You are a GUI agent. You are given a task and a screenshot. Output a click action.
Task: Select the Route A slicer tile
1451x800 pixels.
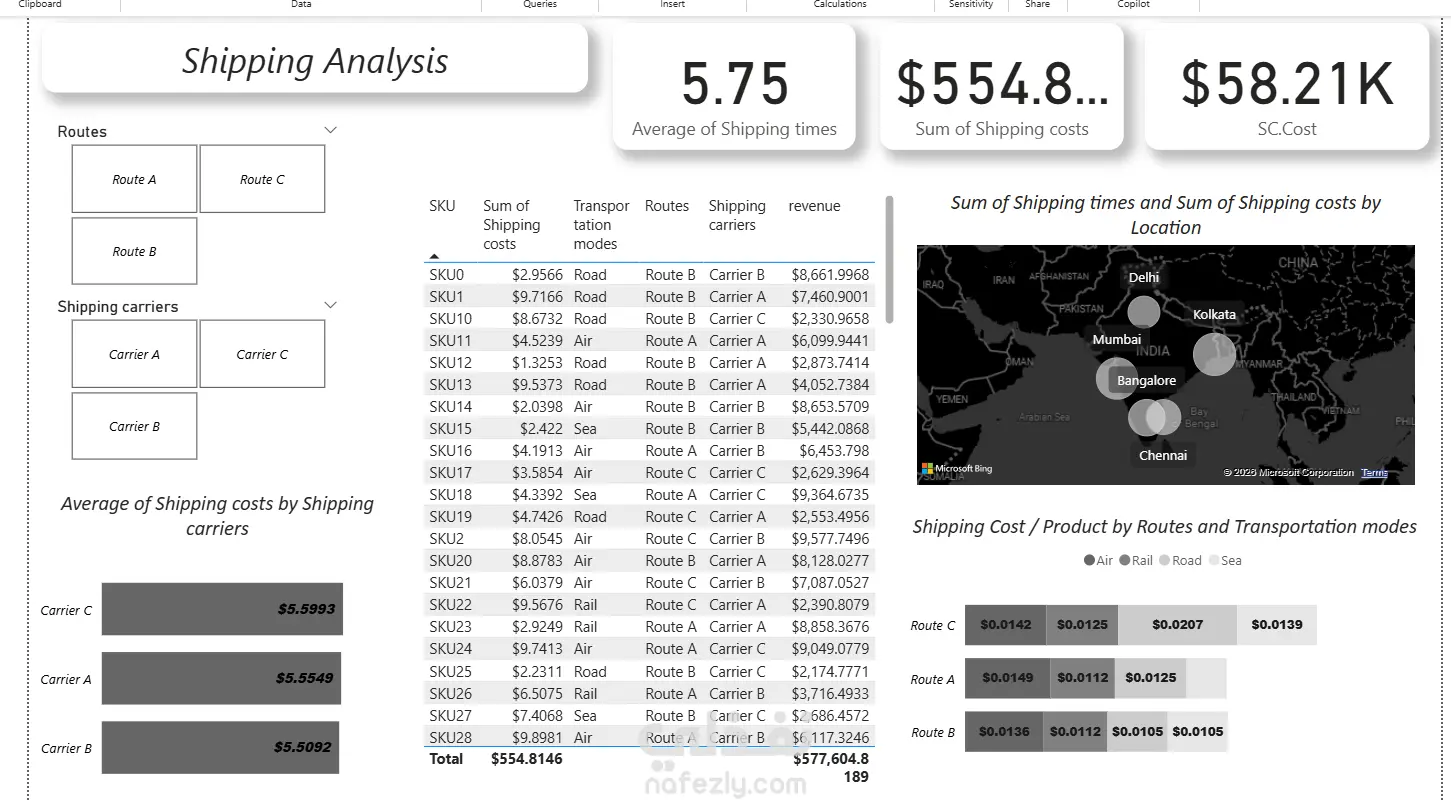click(134, 179)
